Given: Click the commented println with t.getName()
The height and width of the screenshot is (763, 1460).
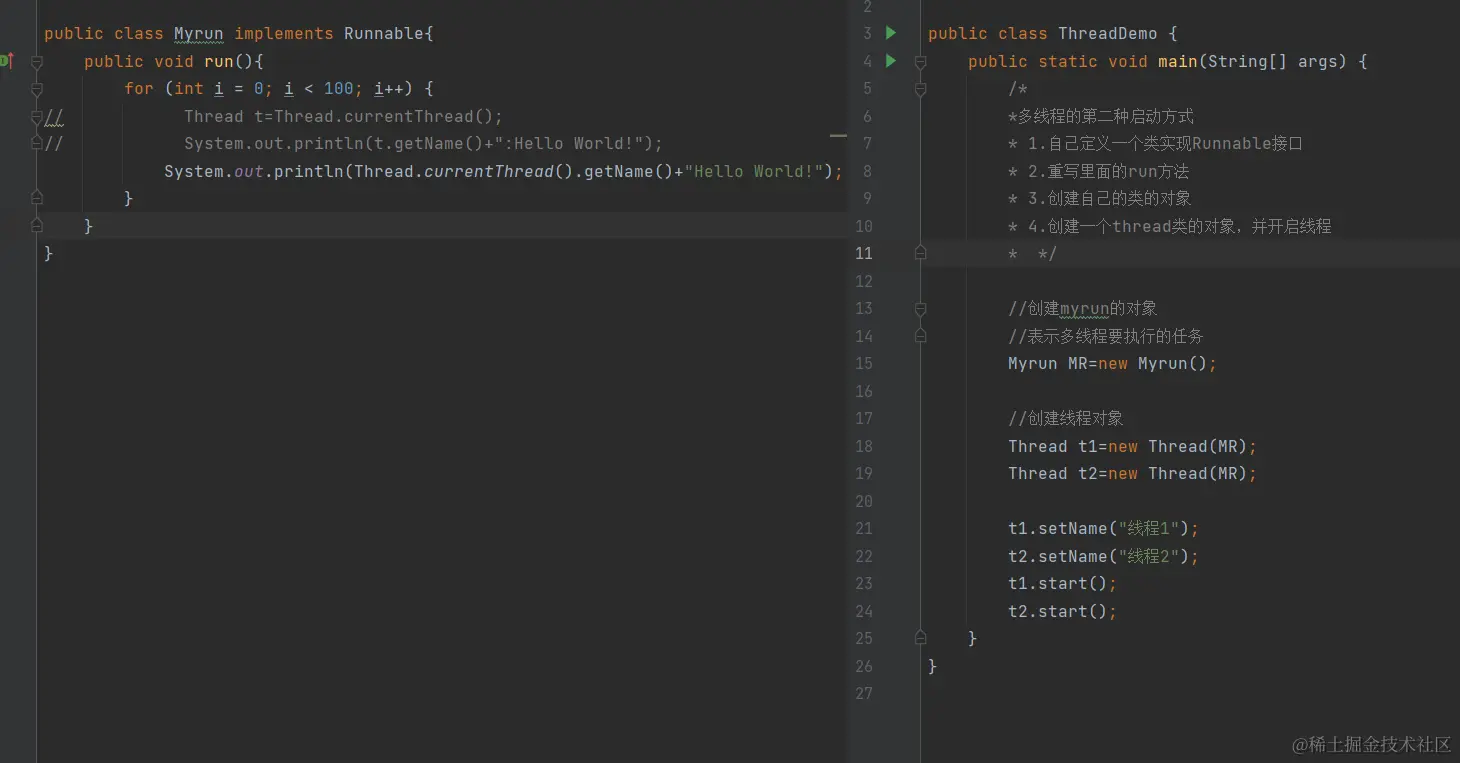Looking at the screenshot, I should [x=424, y=144].
